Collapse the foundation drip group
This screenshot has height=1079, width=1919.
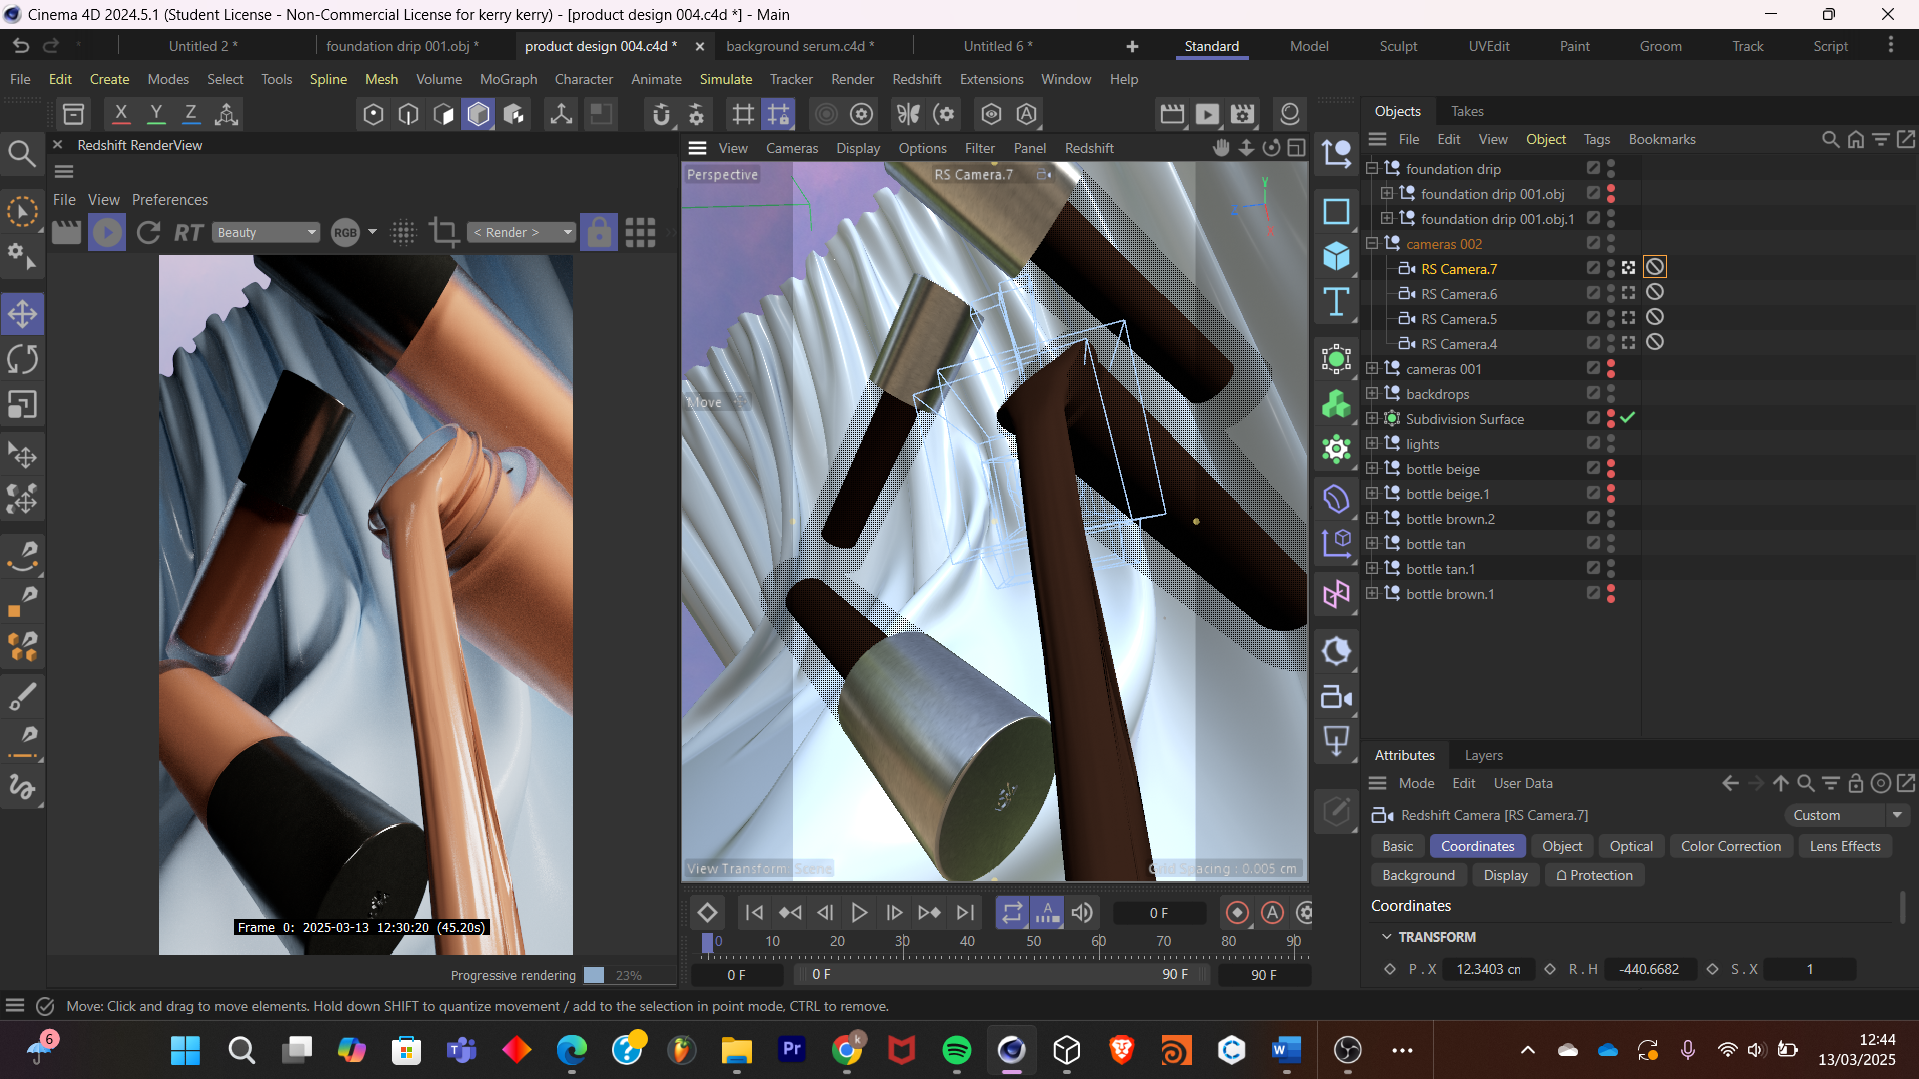(1372, 169)
